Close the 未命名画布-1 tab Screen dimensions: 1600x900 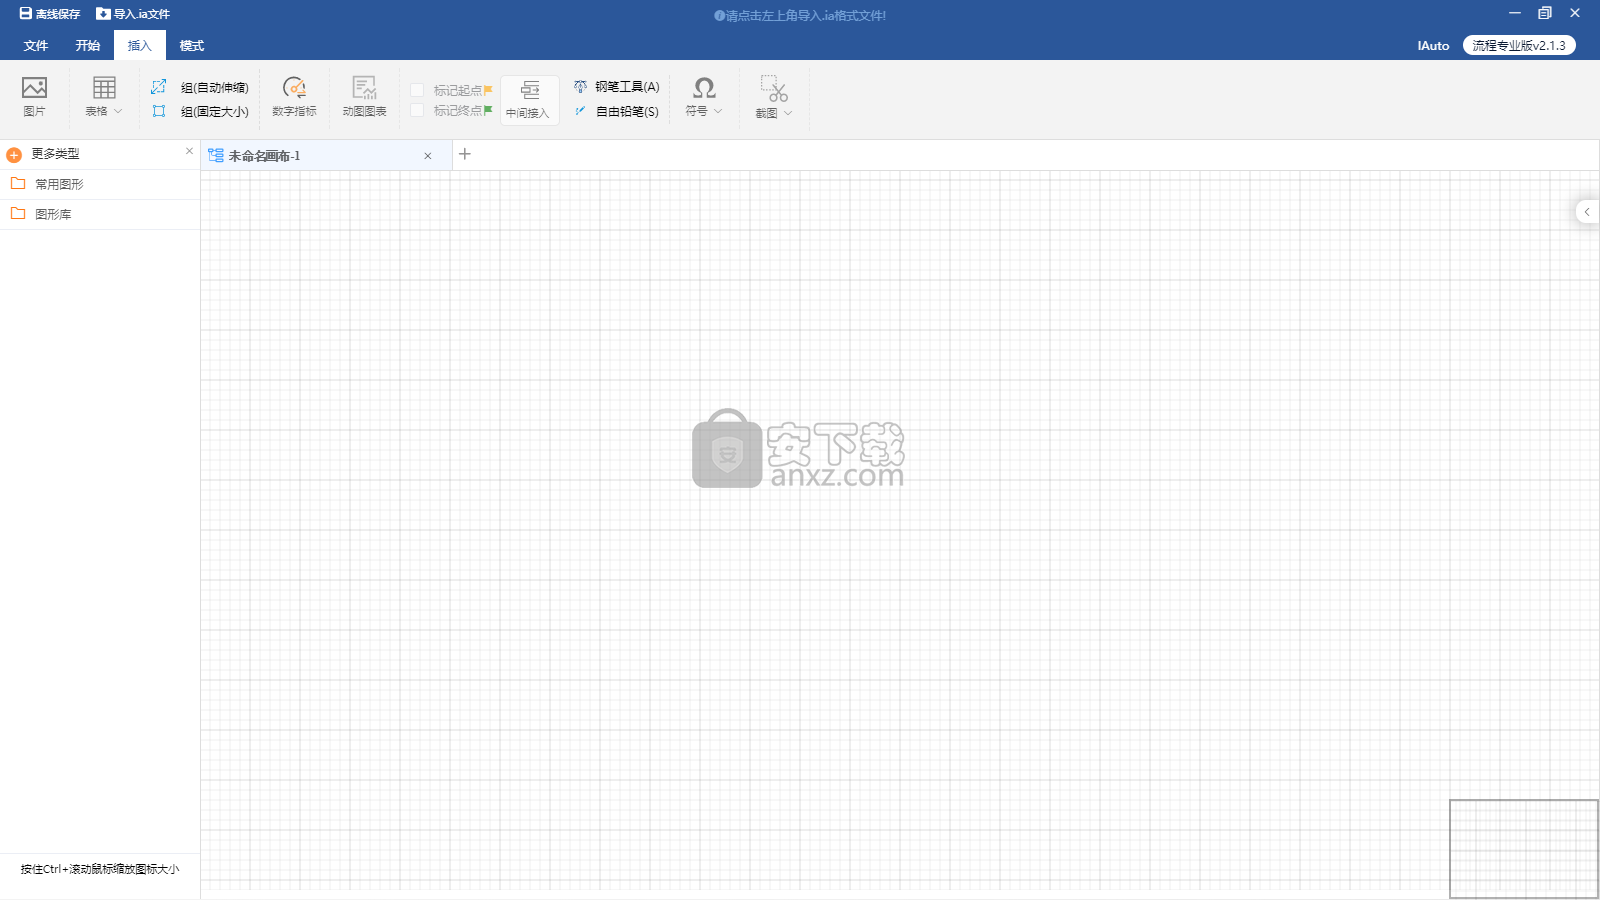point(428,156)
